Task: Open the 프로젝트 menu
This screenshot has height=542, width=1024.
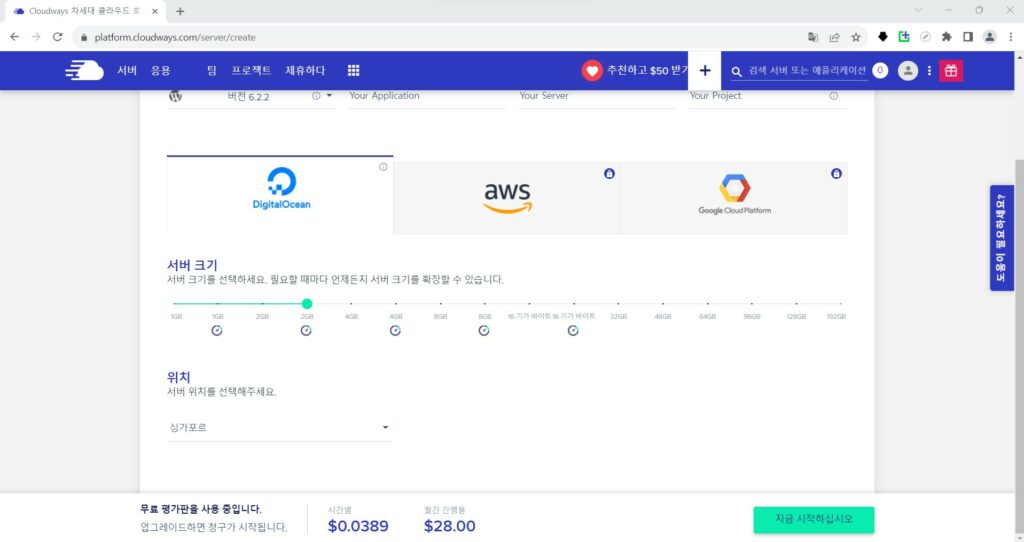Action: [251, 71]
